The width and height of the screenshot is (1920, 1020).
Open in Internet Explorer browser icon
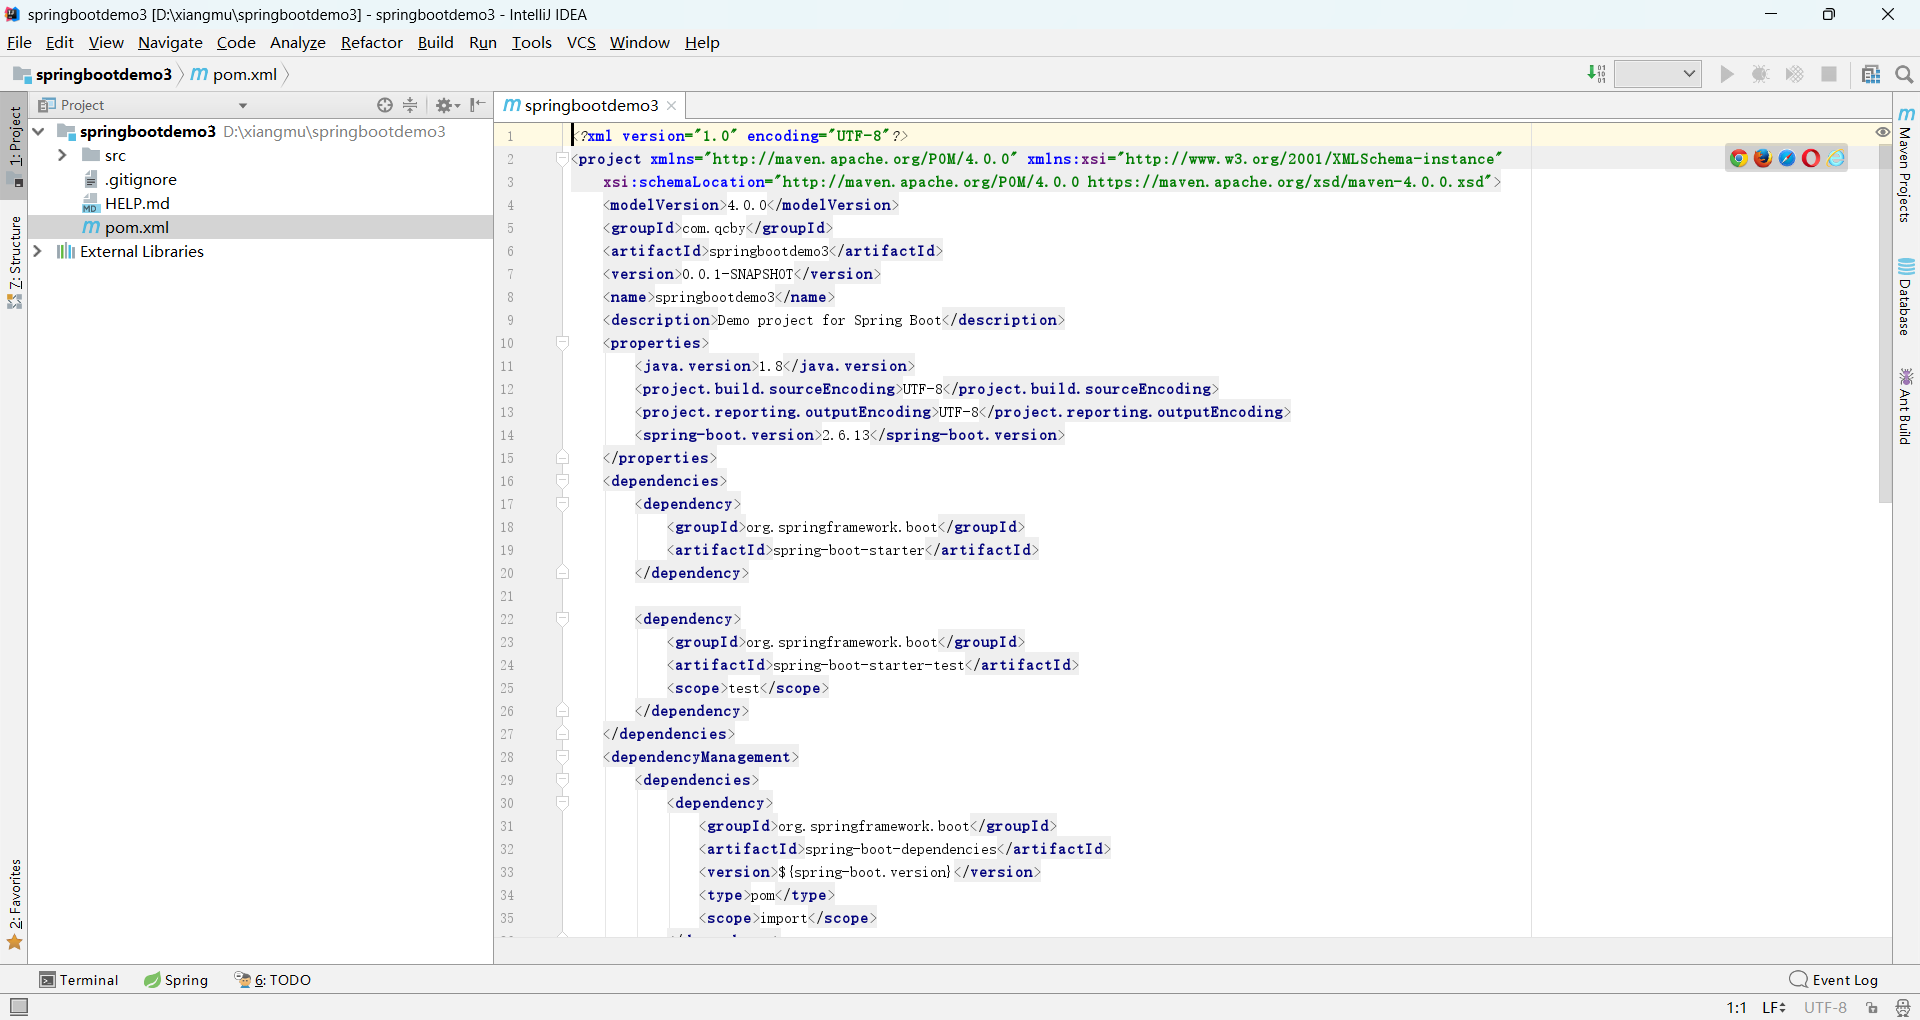(1835, 158)
